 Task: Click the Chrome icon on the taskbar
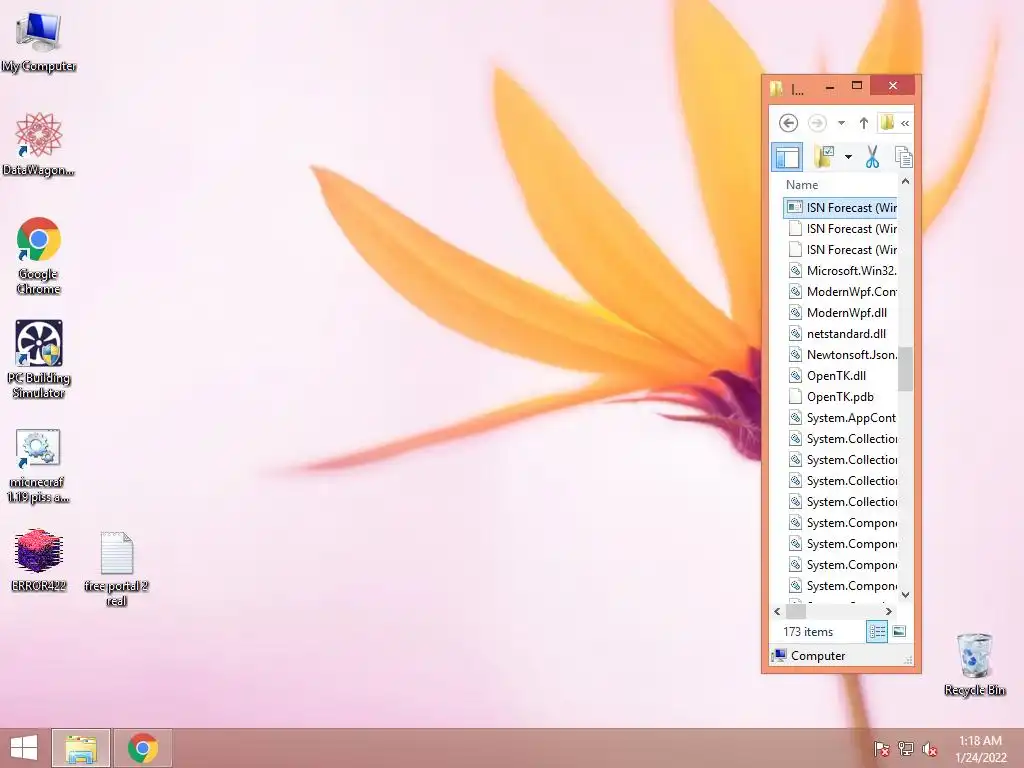tap(142, 748)
